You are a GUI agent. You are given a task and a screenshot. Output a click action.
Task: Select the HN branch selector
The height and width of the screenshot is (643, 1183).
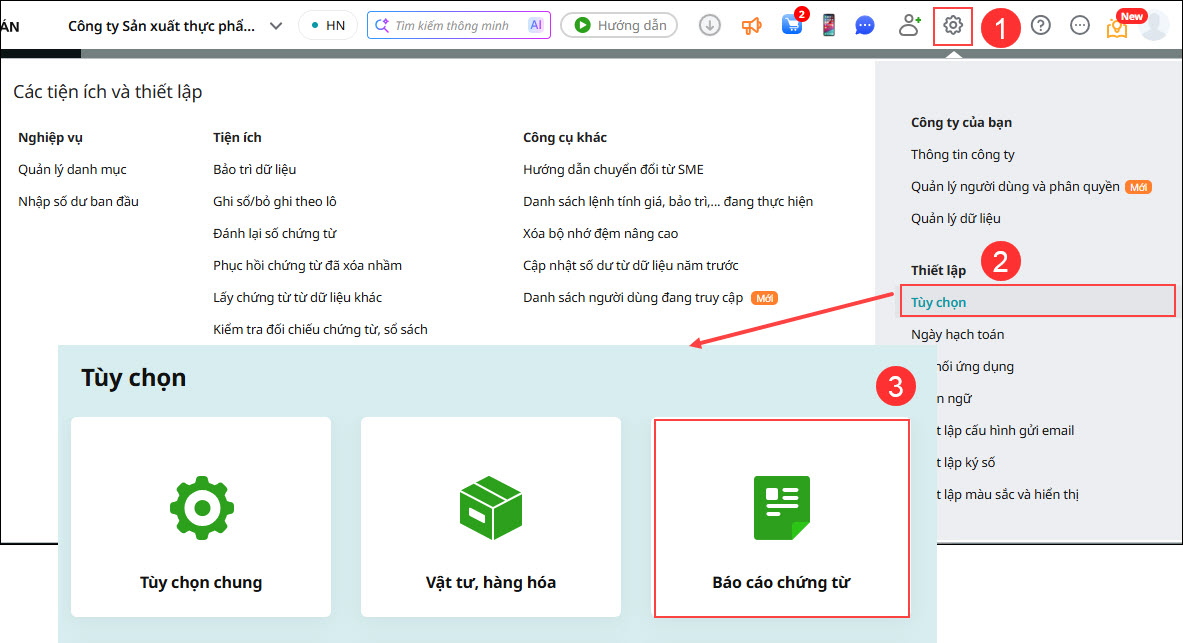(x=328, y=25)
